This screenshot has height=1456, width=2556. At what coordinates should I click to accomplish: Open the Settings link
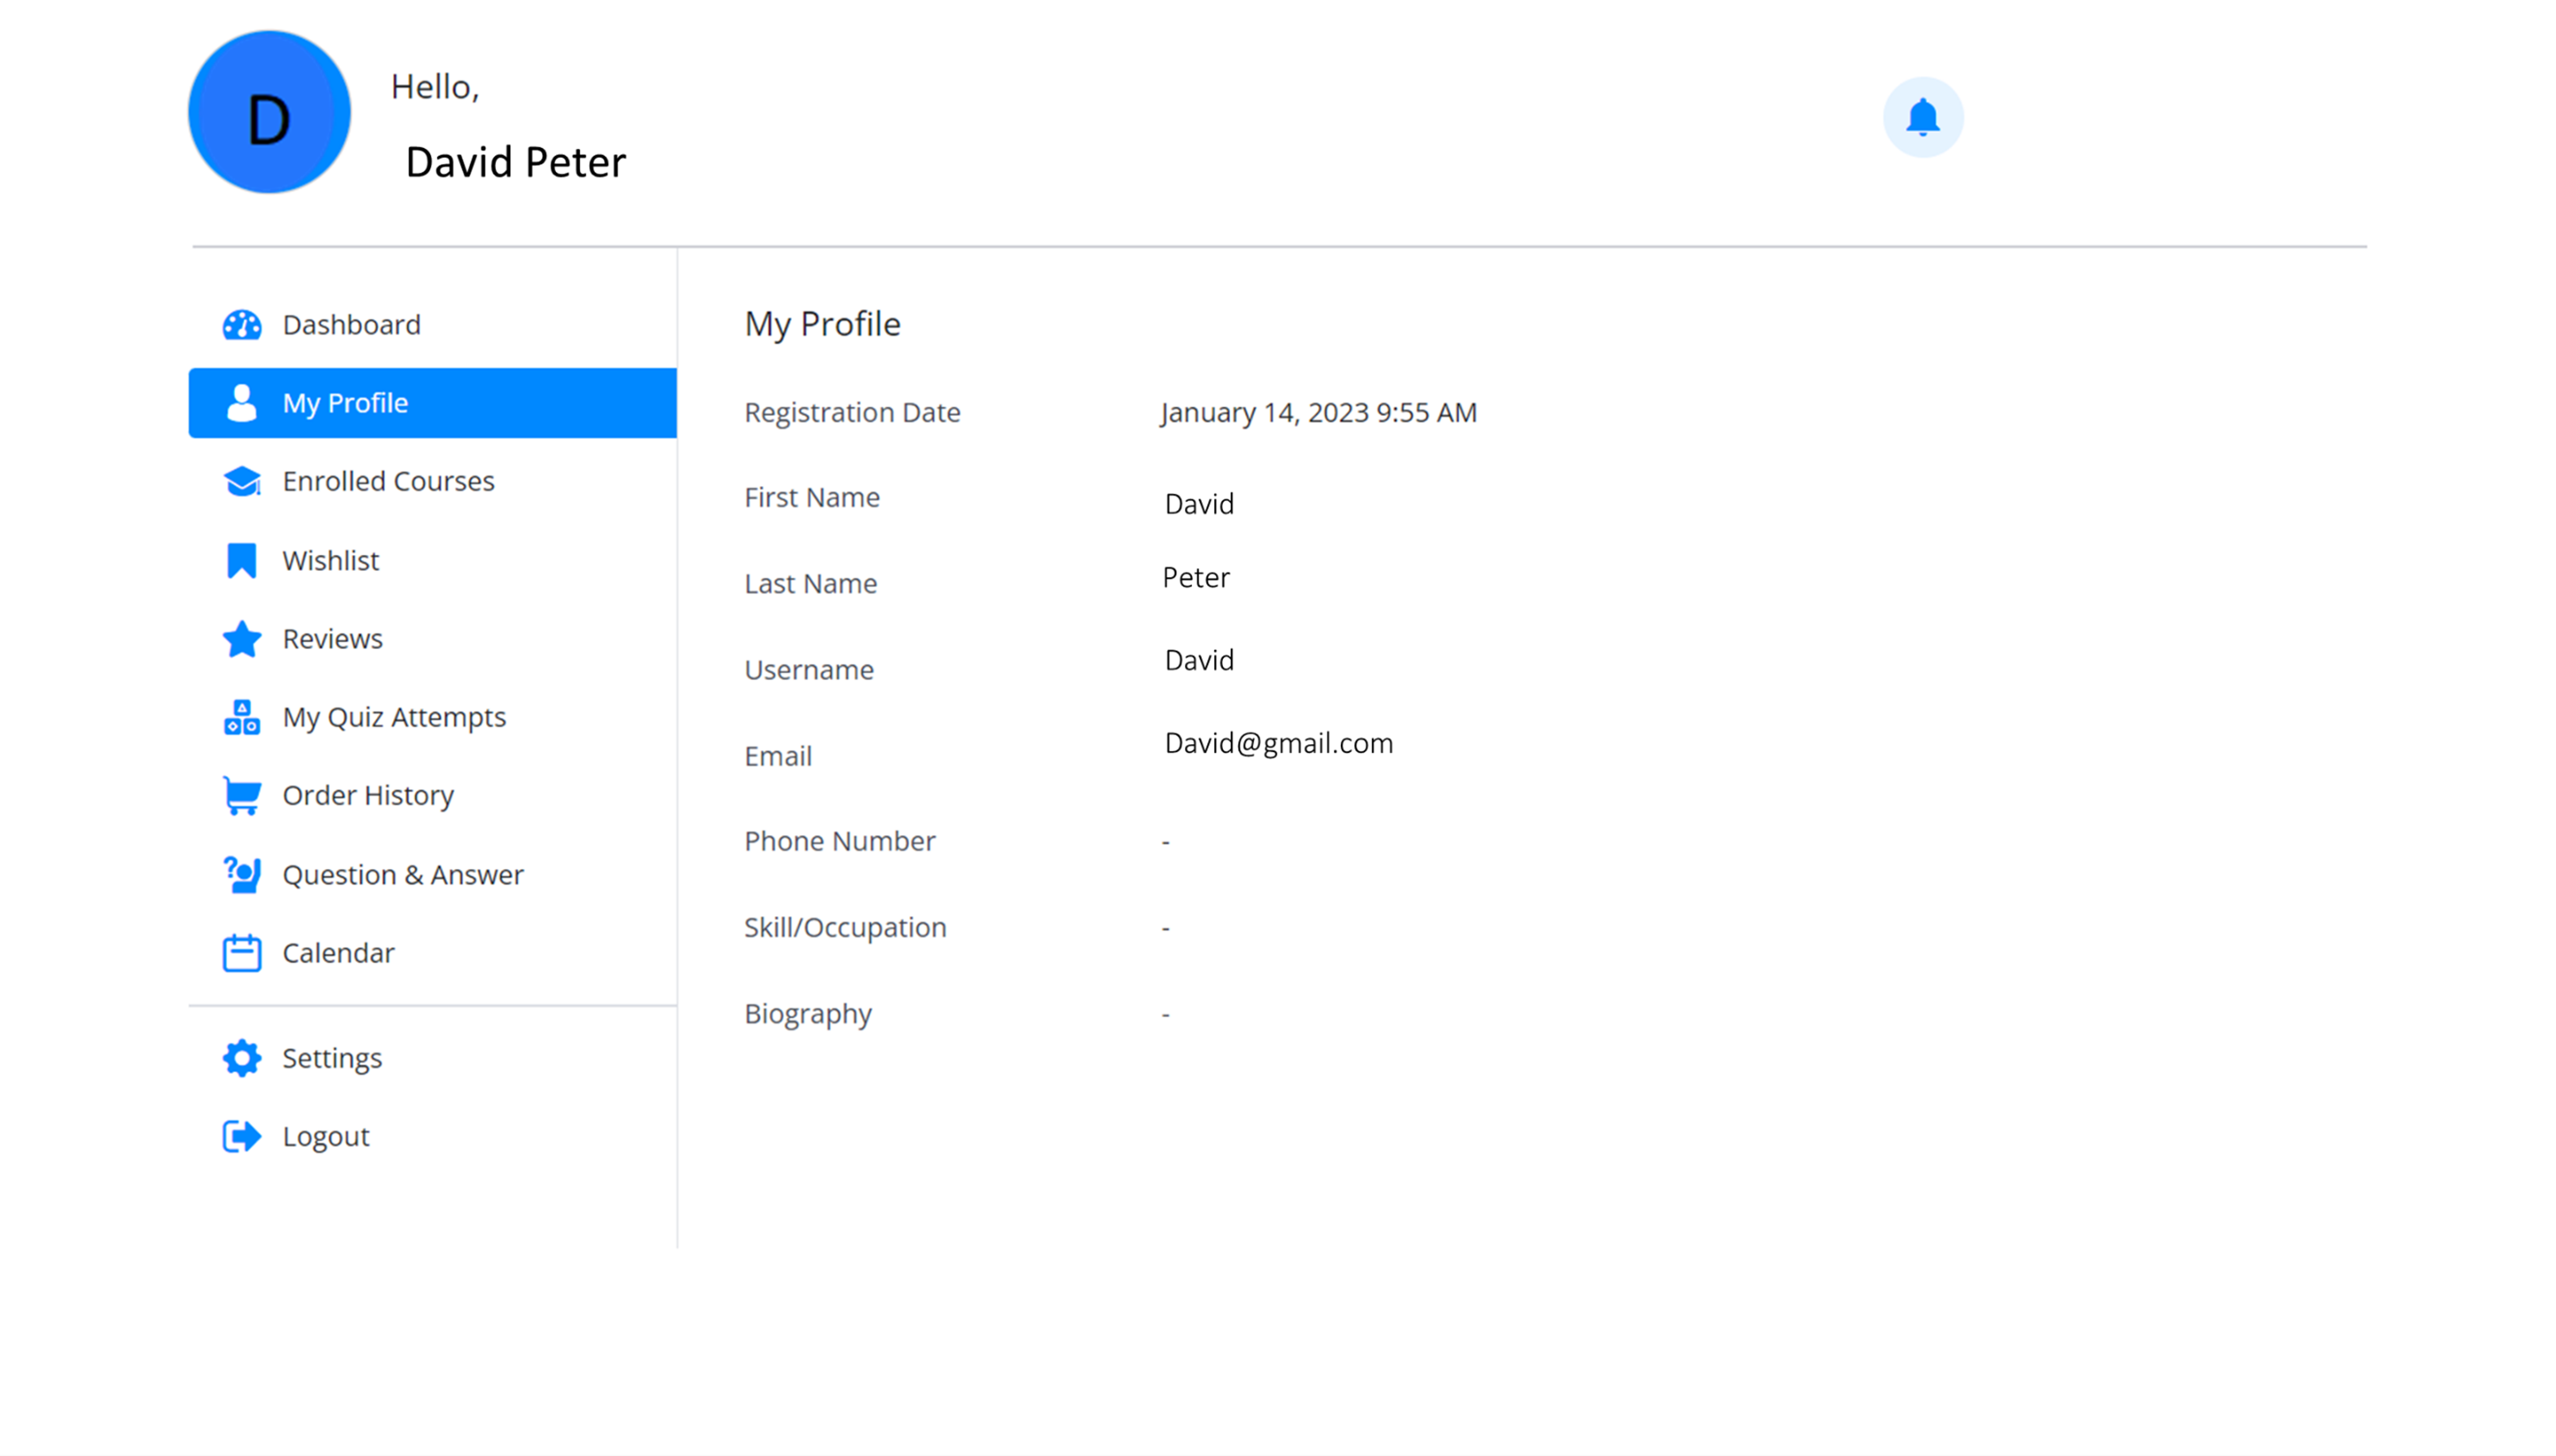[332, 1058]
